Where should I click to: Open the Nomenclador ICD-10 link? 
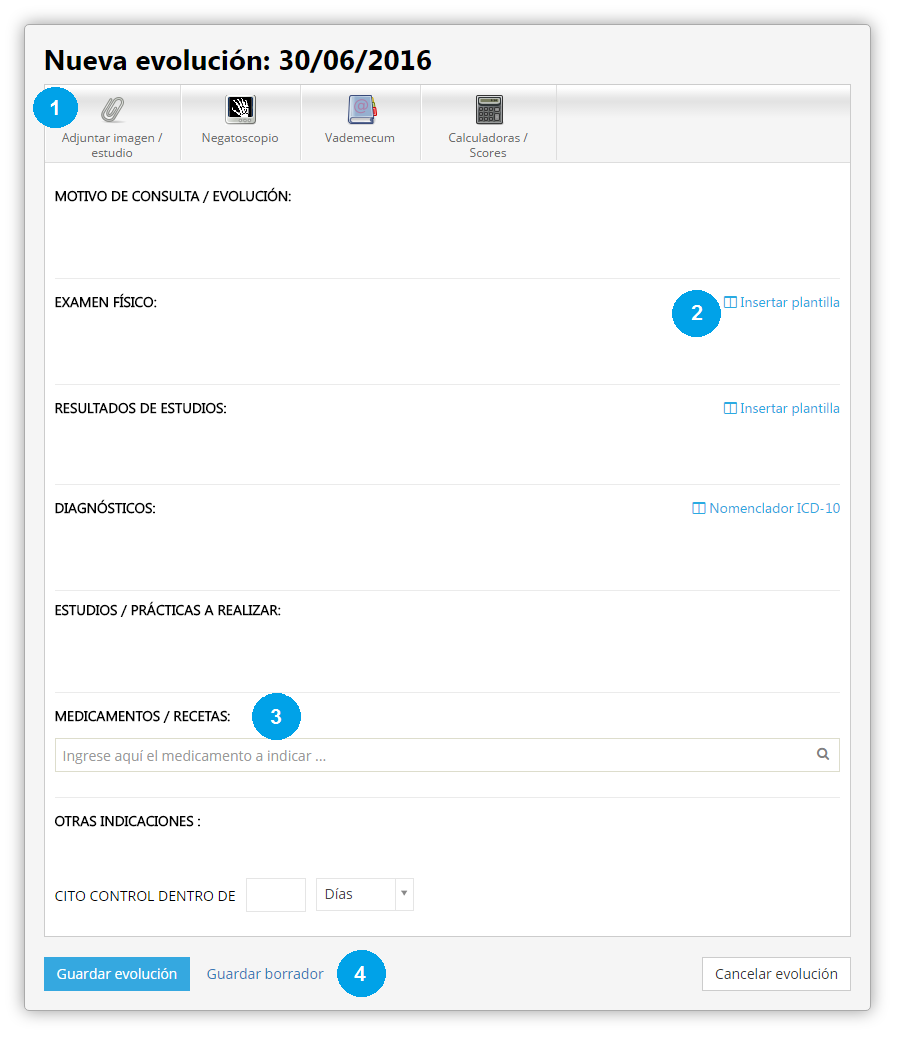774,508
